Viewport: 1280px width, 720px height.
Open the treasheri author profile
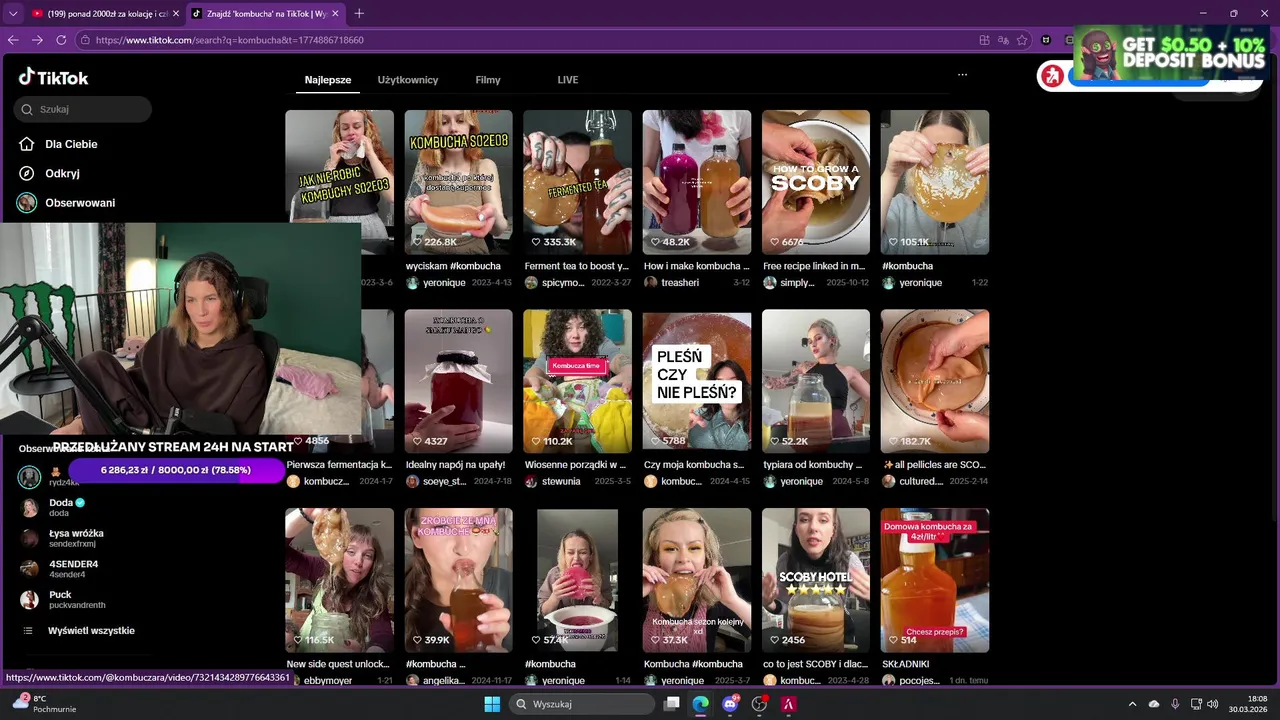coord(680,283)
